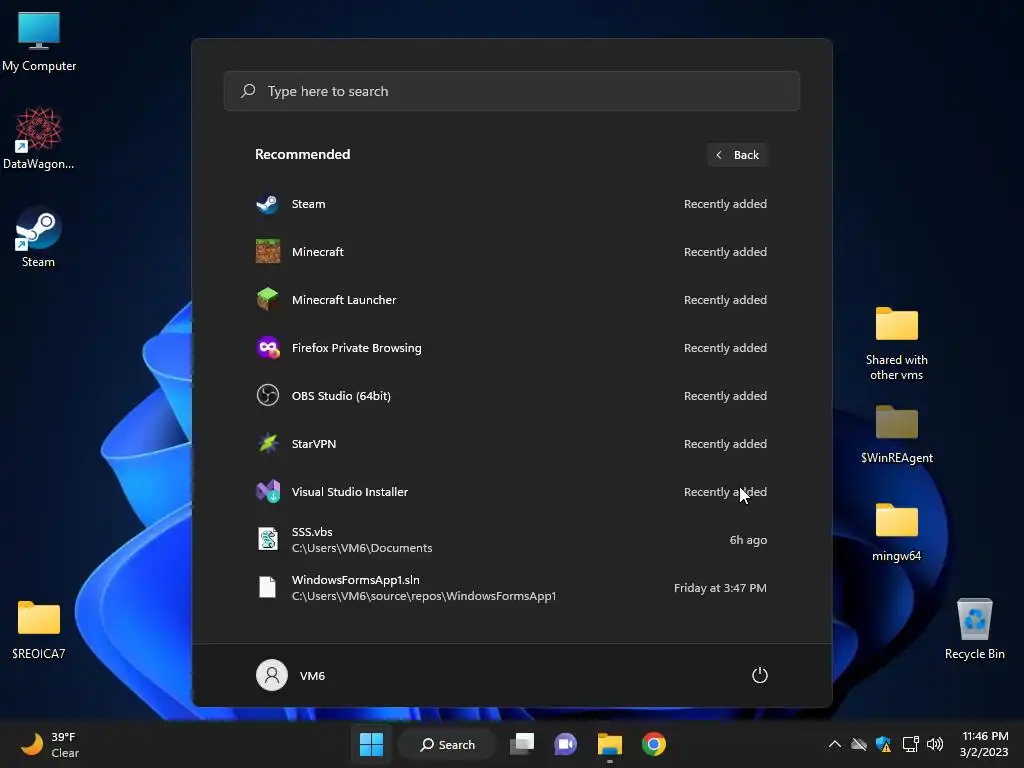Screen dimensions: 1024x768
Task: Click the Back button in Recommended
Action: 737,155
